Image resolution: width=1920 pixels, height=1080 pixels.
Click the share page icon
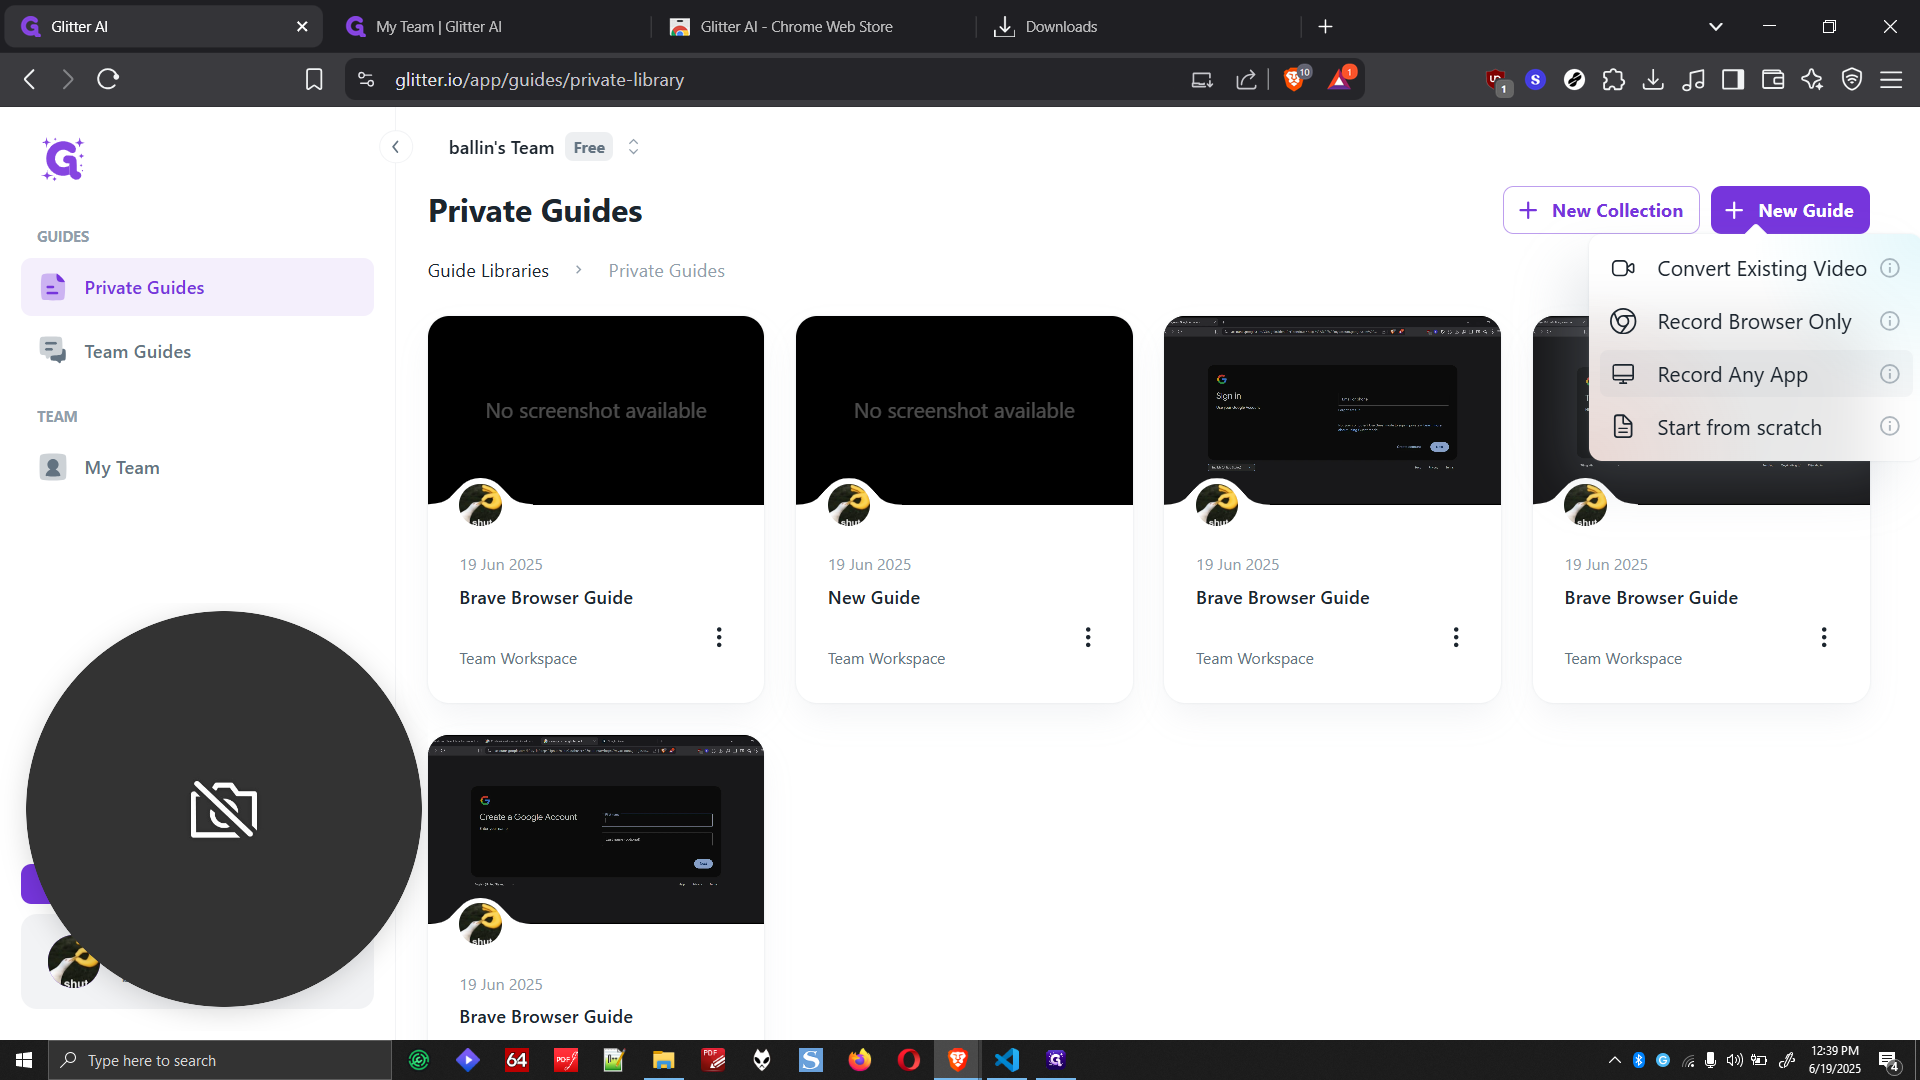click(1246, 79)
